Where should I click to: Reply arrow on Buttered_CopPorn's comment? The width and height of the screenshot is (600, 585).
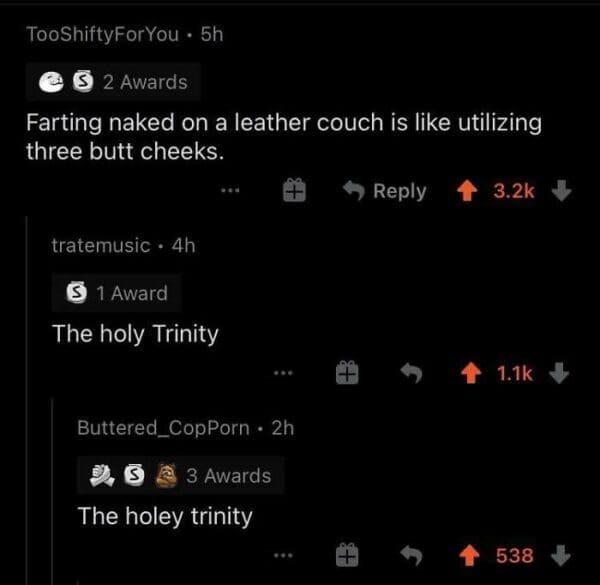click(409, 555)
